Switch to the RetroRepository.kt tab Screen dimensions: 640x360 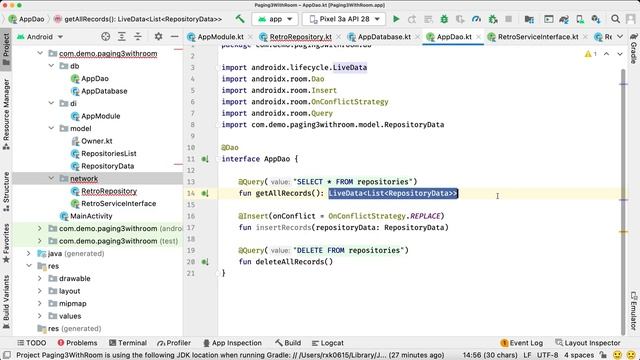pos(300,37)
